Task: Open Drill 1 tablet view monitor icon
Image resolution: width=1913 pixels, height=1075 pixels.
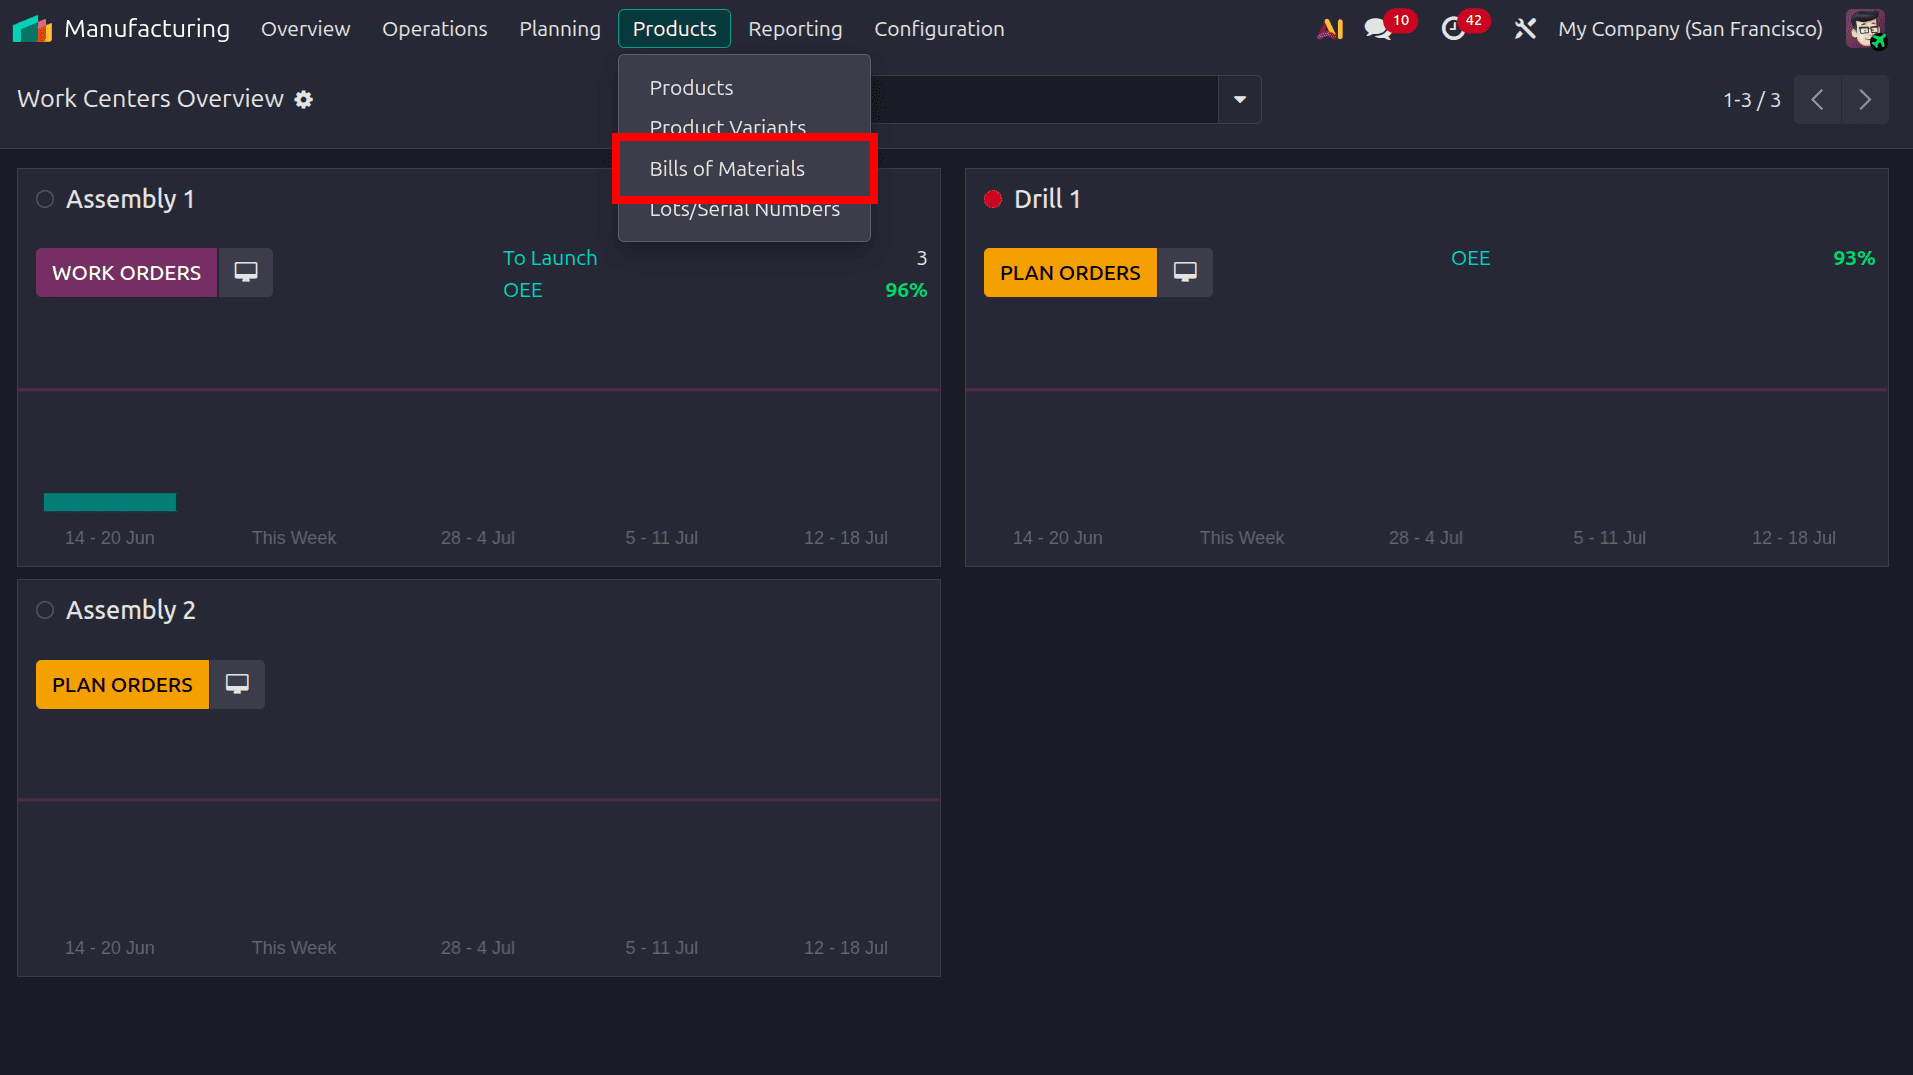Action: point(1185,272)
